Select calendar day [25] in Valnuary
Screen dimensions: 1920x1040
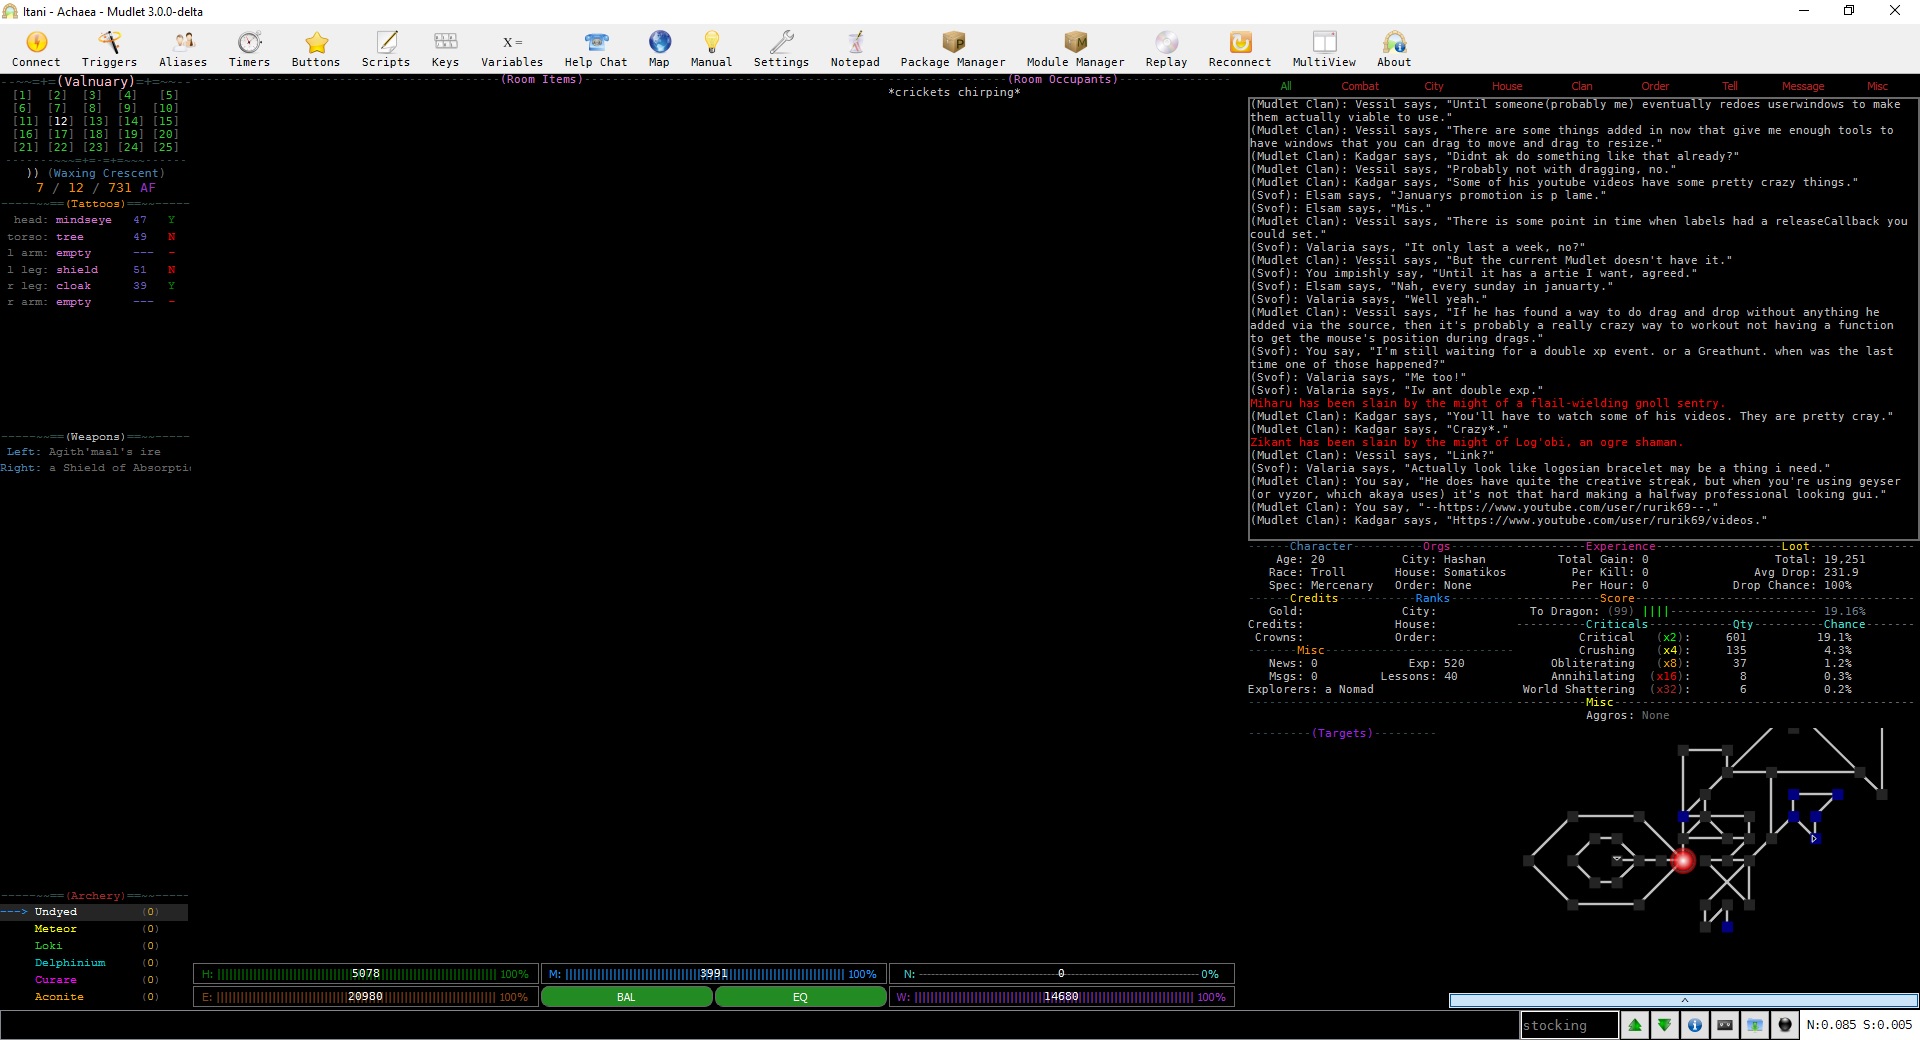[166, 147]
